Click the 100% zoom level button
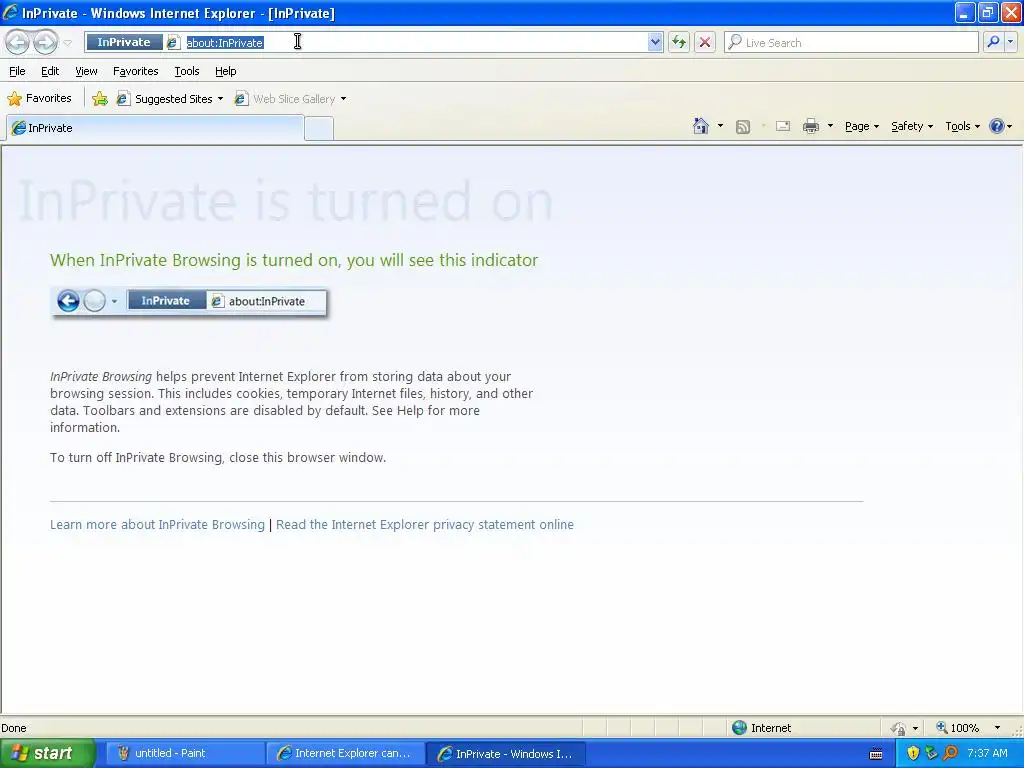The image size is (1024, 768). coord(958,728)
